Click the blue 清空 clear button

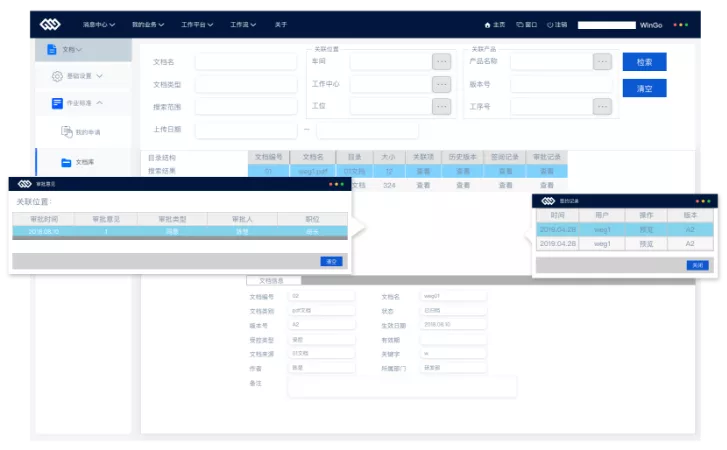coord(644,88)
